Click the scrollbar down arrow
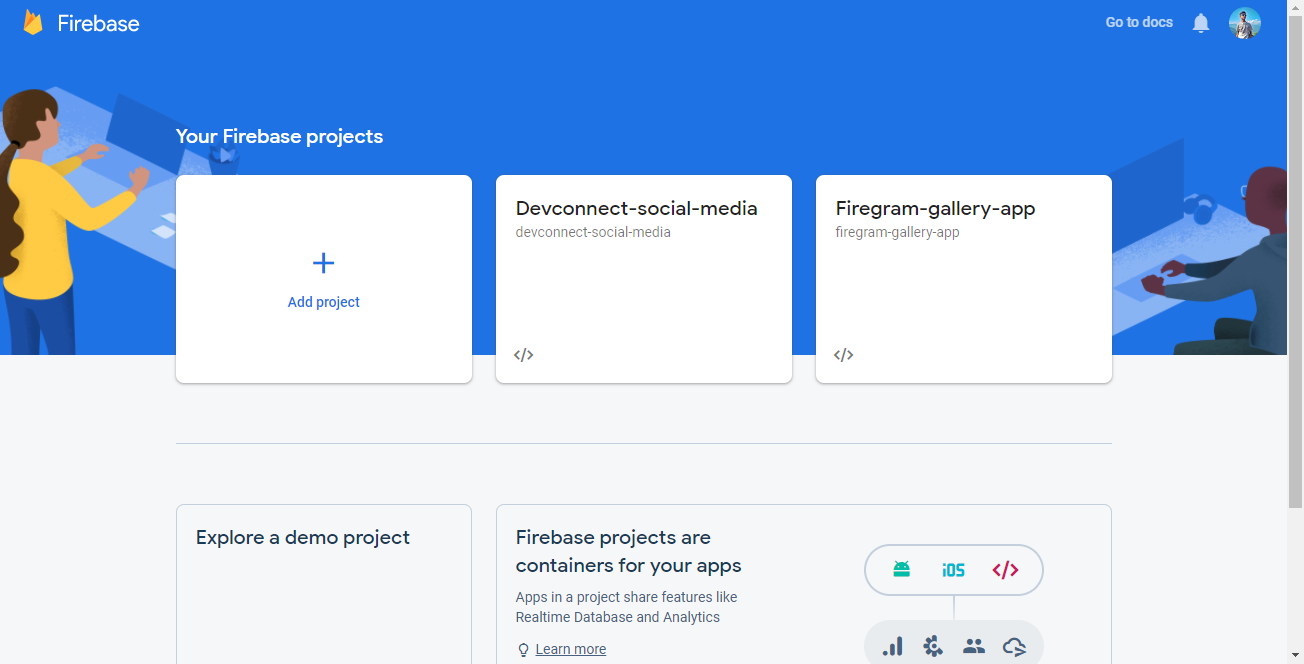Image resolution: width=1304 pixels, height=664 pixels. pyautogui.click(x=1295, y=655)
